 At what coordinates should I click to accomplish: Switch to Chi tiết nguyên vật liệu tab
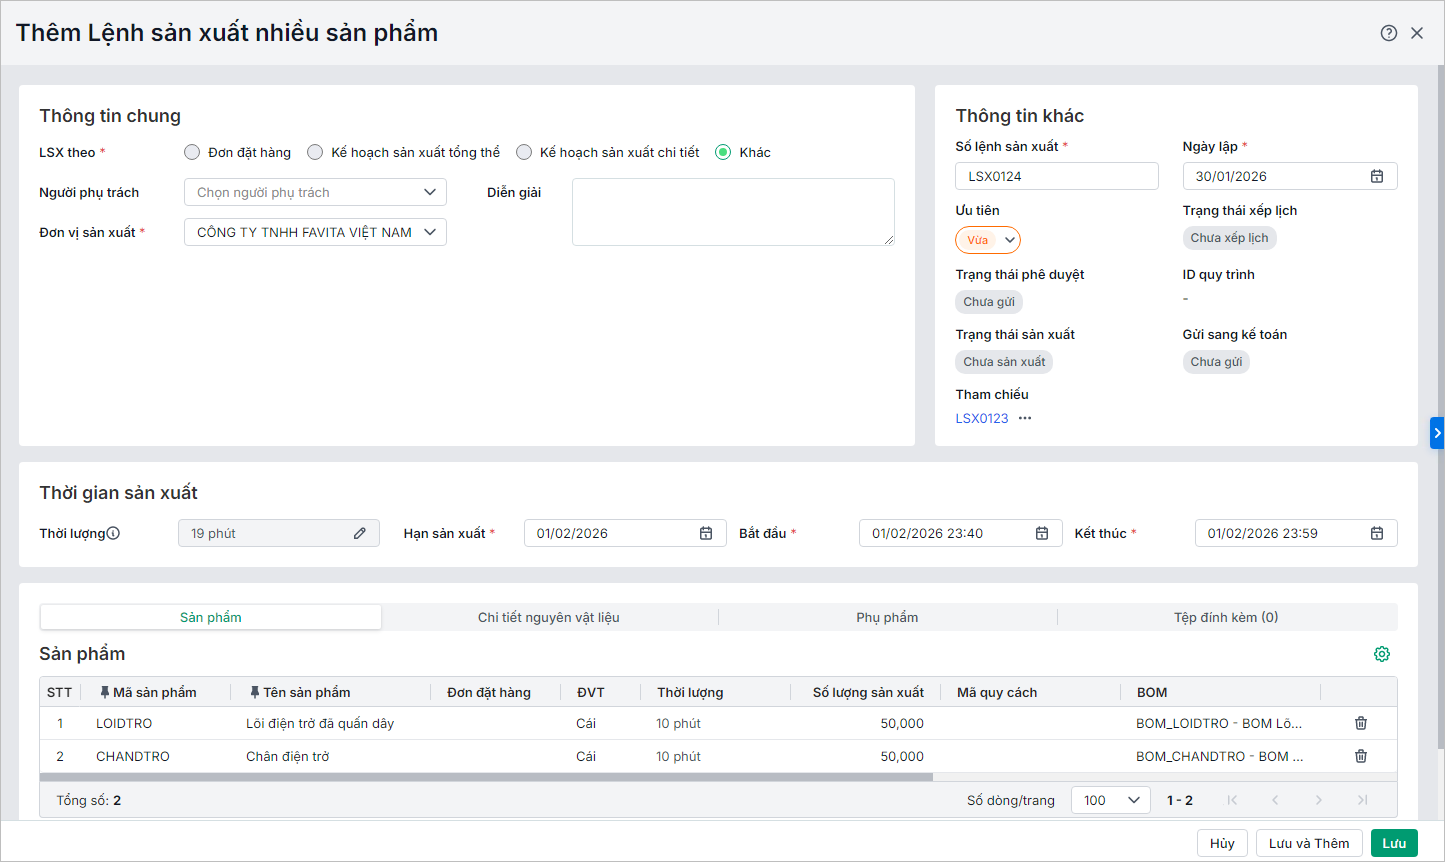click(x=549, y=617)
